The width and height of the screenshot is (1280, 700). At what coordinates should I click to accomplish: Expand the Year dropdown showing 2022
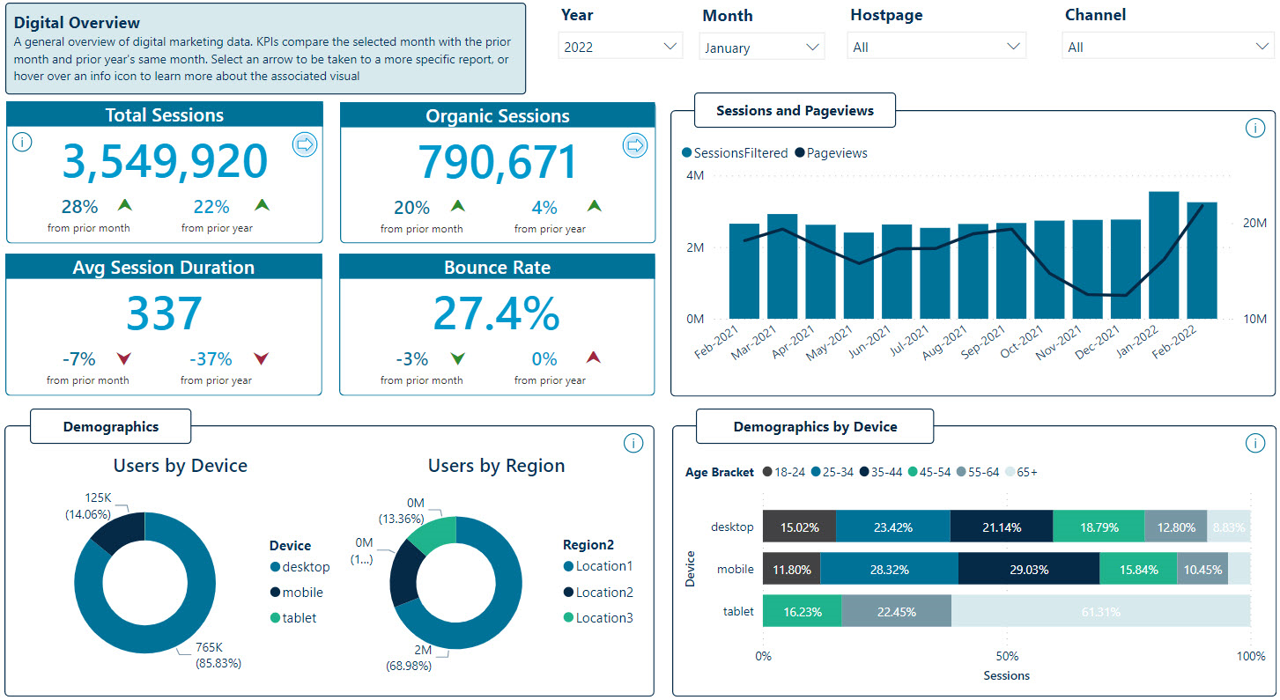[x=620, y=47]
